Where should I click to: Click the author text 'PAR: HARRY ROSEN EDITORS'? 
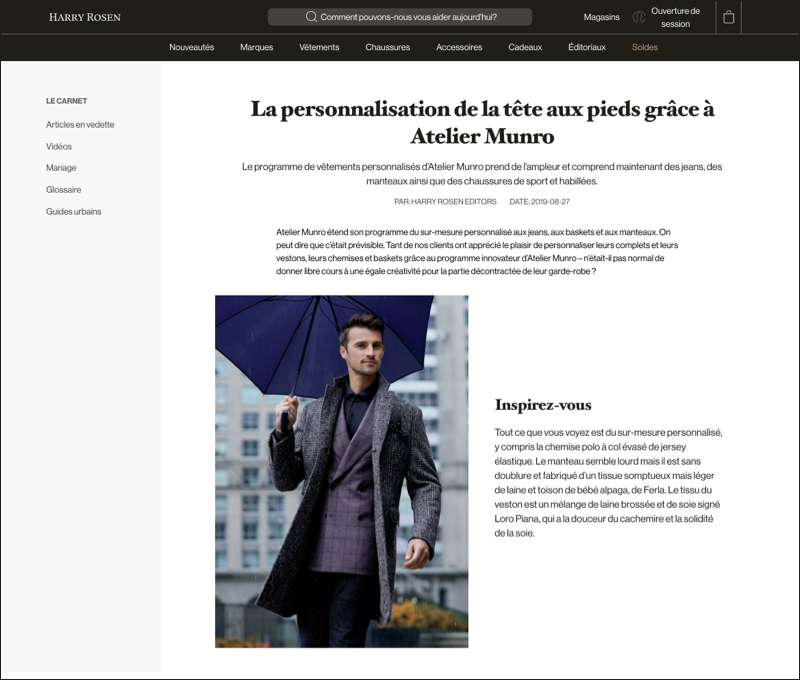(x=445, y=202)
